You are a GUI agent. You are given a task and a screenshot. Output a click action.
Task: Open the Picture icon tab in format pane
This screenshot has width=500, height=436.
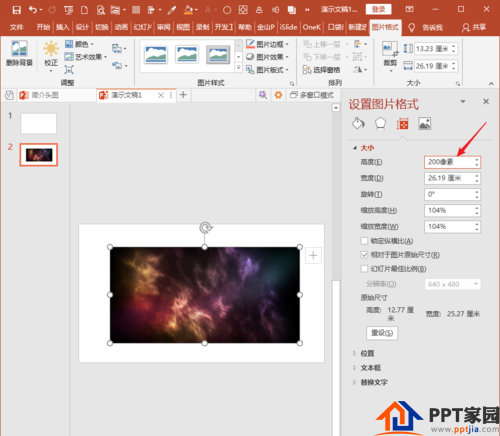tap(425, 124)
